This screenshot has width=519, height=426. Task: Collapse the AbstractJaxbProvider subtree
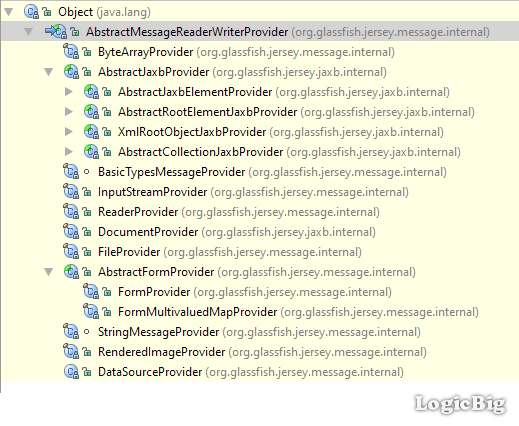point(49,72)
